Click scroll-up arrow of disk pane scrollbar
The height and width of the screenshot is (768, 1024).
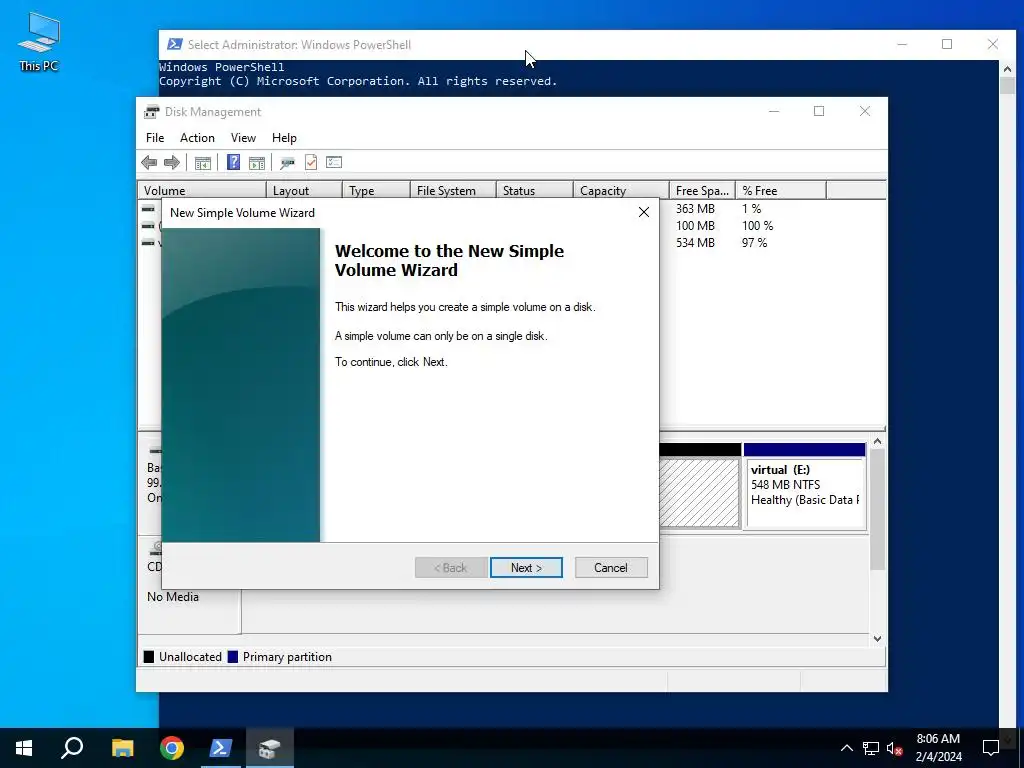coord(878,441)
